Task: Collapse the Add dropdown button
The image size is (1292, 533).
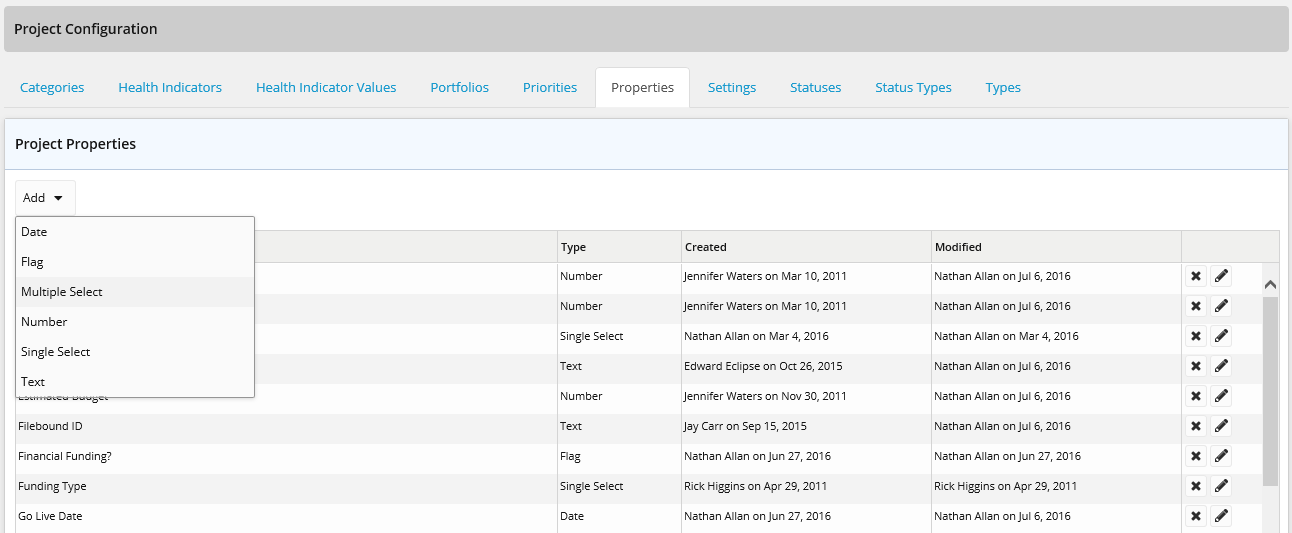Action: (x=45, y=198)
